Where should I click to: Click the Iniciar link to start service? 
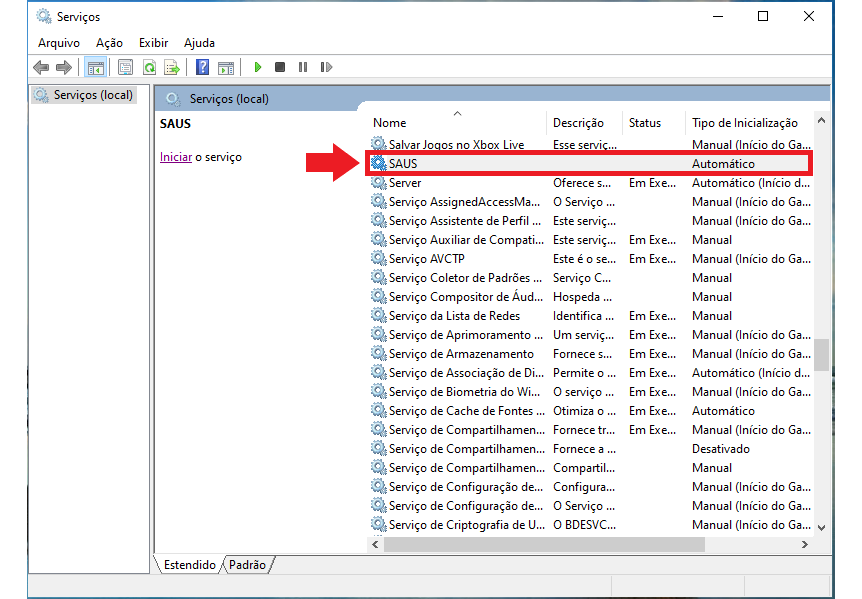[175, 157]
